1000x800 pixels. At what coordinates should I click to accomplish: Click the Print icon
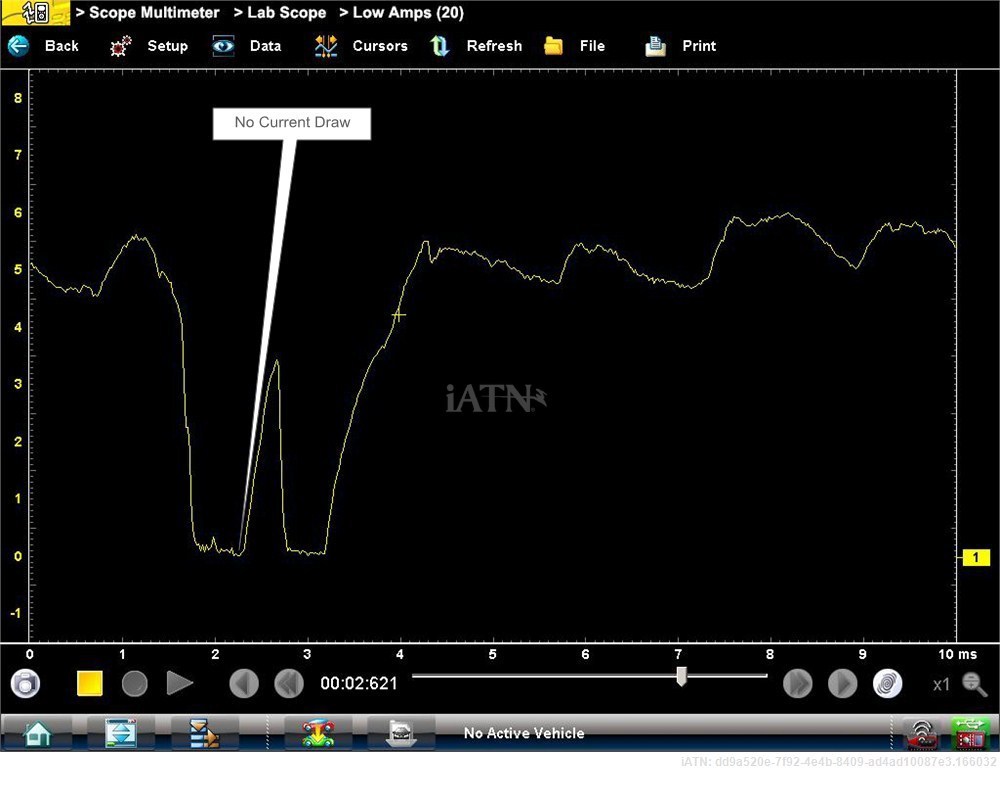(x=656, y=46)
